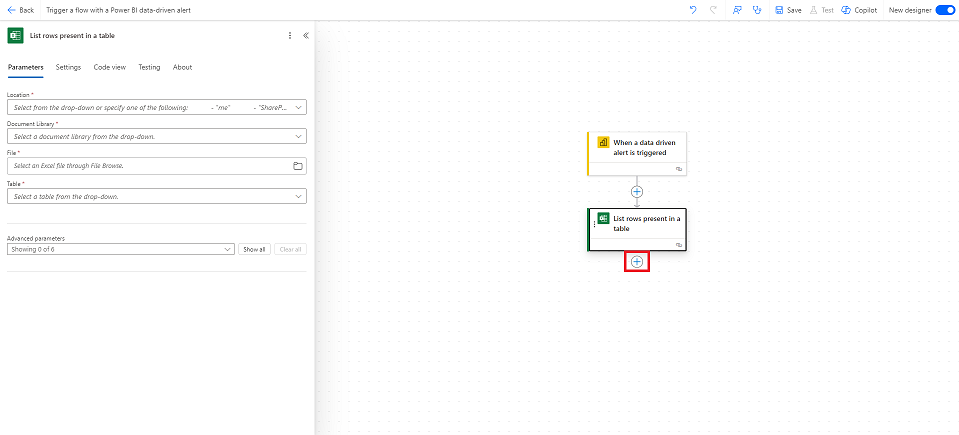Browse for Excel file with folder icon
959x435 pixels.
[298, 166]
